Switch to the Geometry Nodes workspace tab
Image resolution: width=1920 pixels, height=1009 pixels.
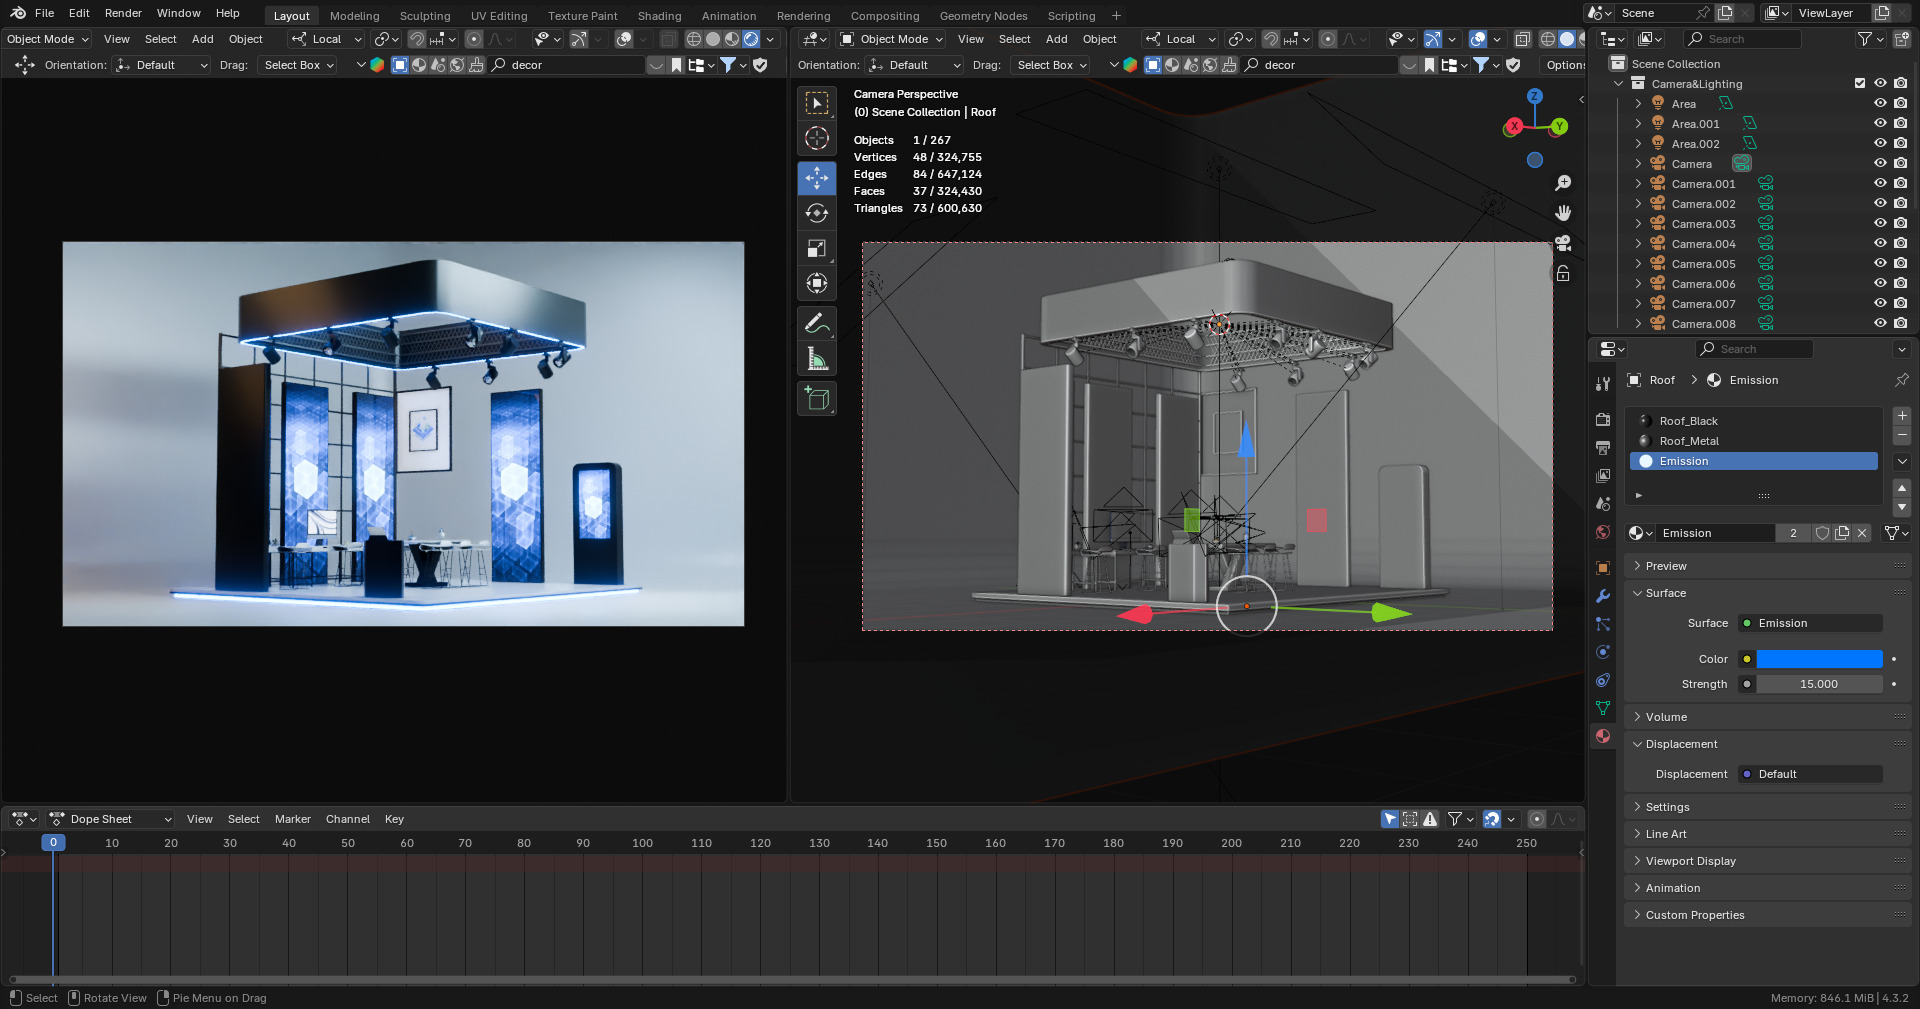coord(983,16)
